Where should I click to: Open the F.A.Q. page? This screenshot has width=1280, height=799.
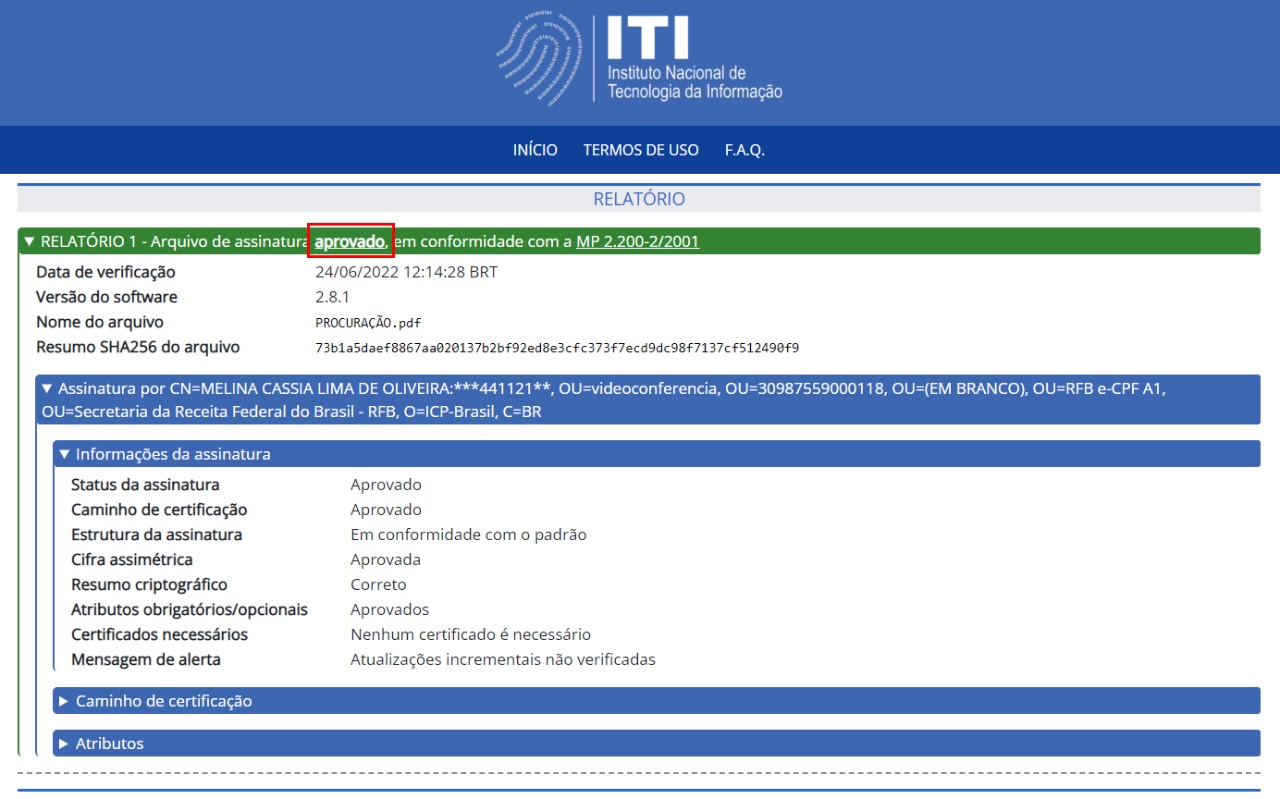[745, 150]
